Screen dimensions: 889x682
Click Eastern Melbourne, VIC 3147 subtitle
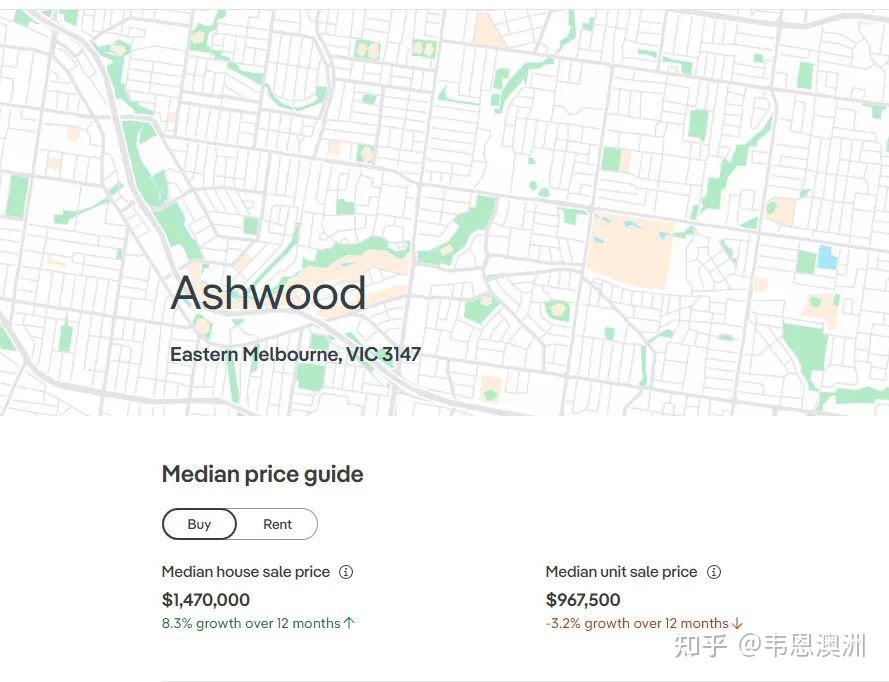coord(295,354)
